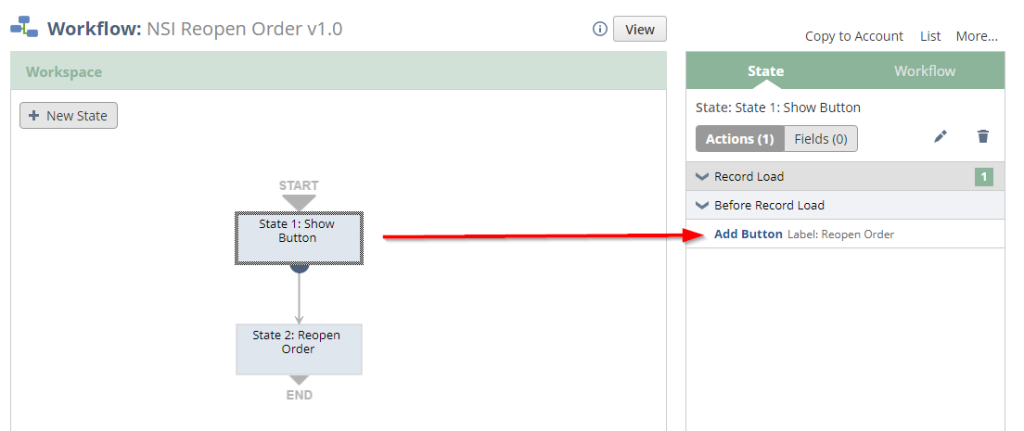Select the State 1: Show Button node
The height and width of the screenshot is (431, 1024).
pos(299,238)
